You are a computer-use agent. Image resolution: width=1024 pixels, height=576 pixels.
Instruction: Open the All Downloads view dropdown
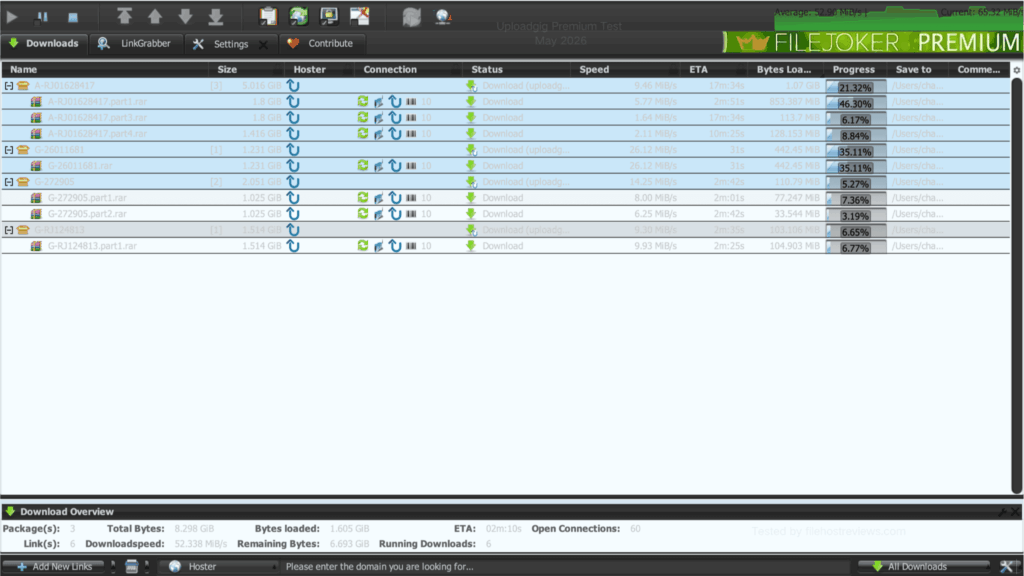(925, 566)
